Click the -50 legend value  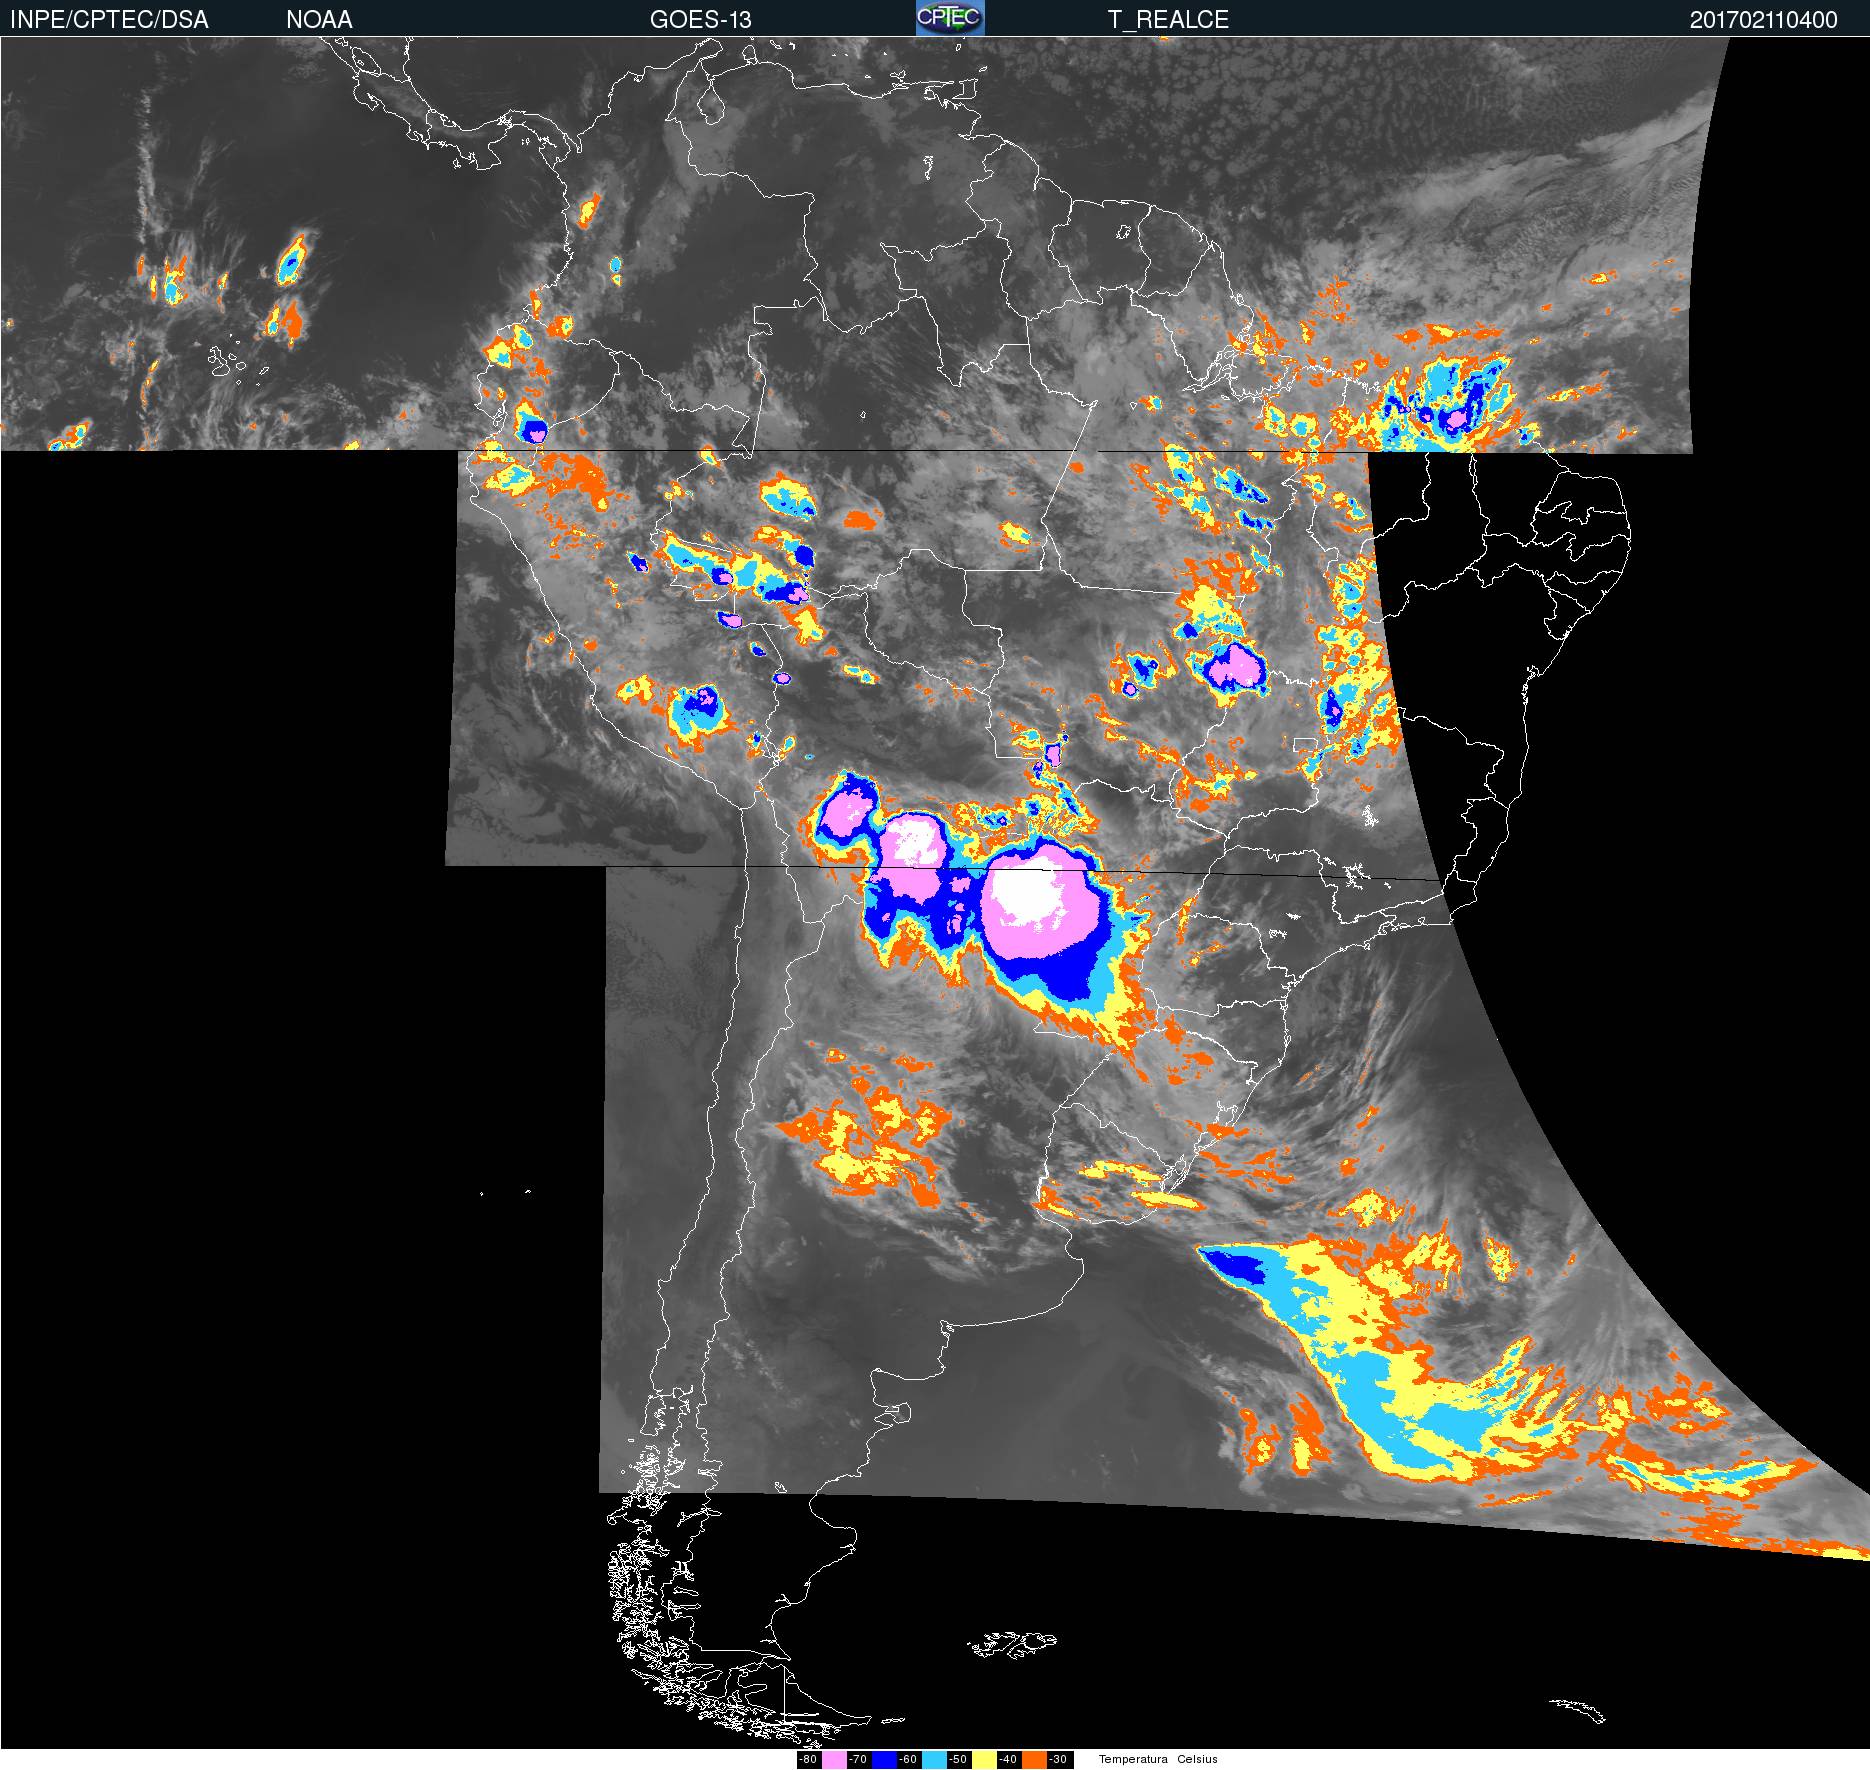click(x=958, y=1759)
